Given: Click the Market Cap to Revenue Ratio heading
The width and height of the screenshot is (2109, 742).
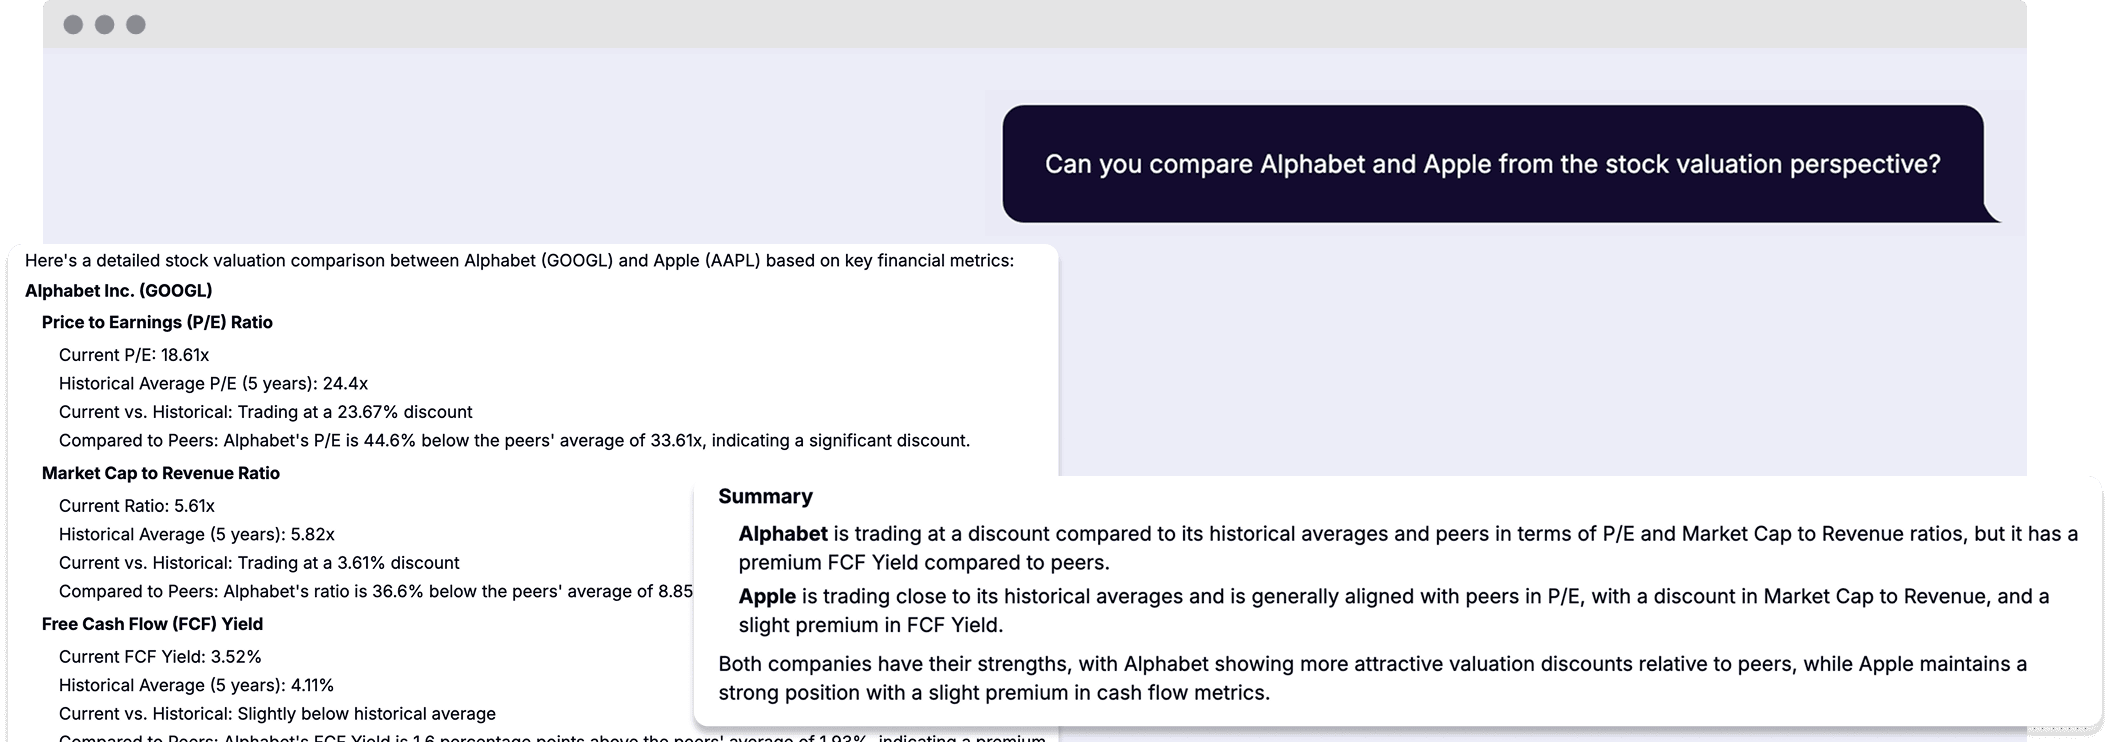Looking at the screenshot, I should click(x=161, y=473).
